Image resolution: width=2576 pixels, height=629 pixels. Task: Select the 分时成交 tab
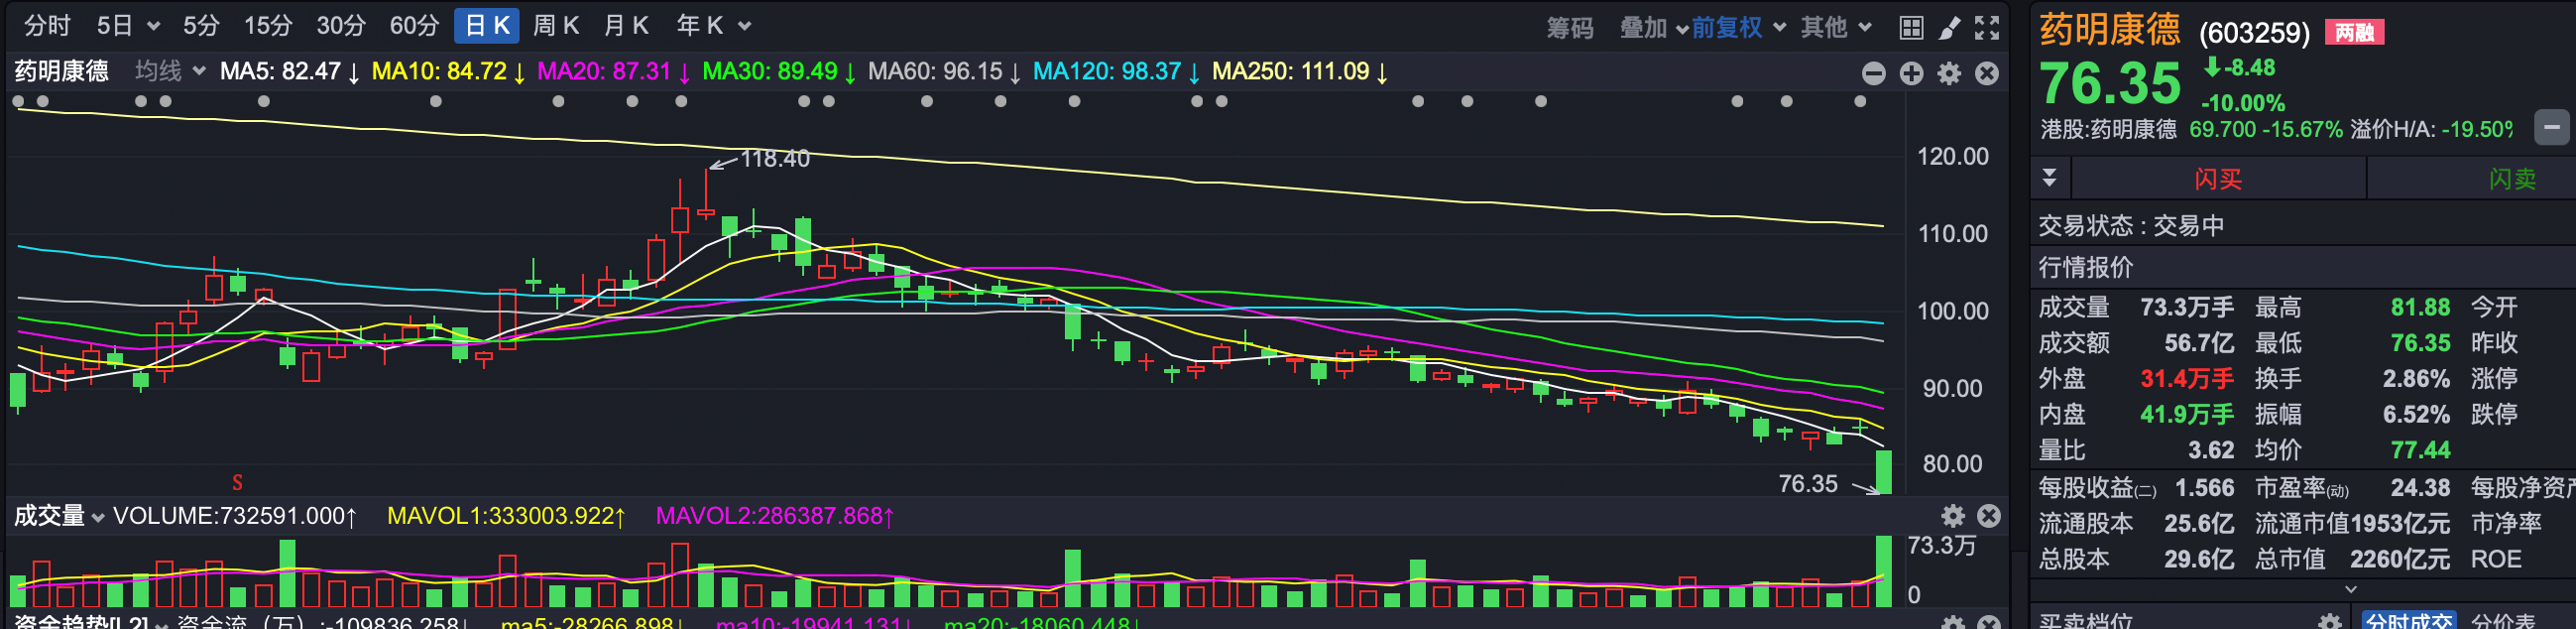click(2408, 621)
